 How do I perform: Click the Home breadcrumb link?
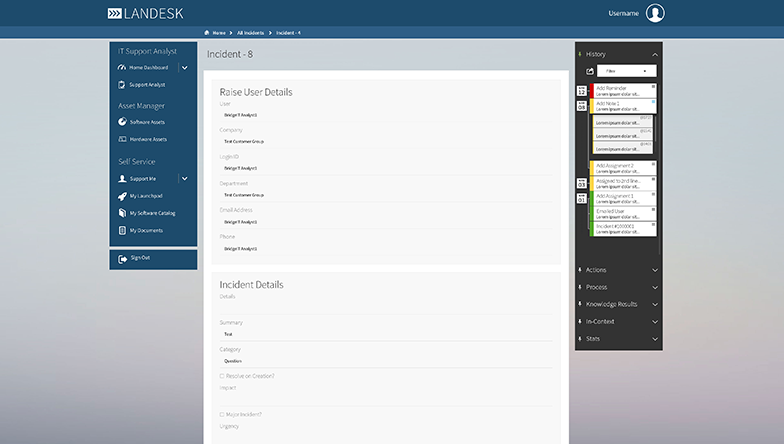218,33
